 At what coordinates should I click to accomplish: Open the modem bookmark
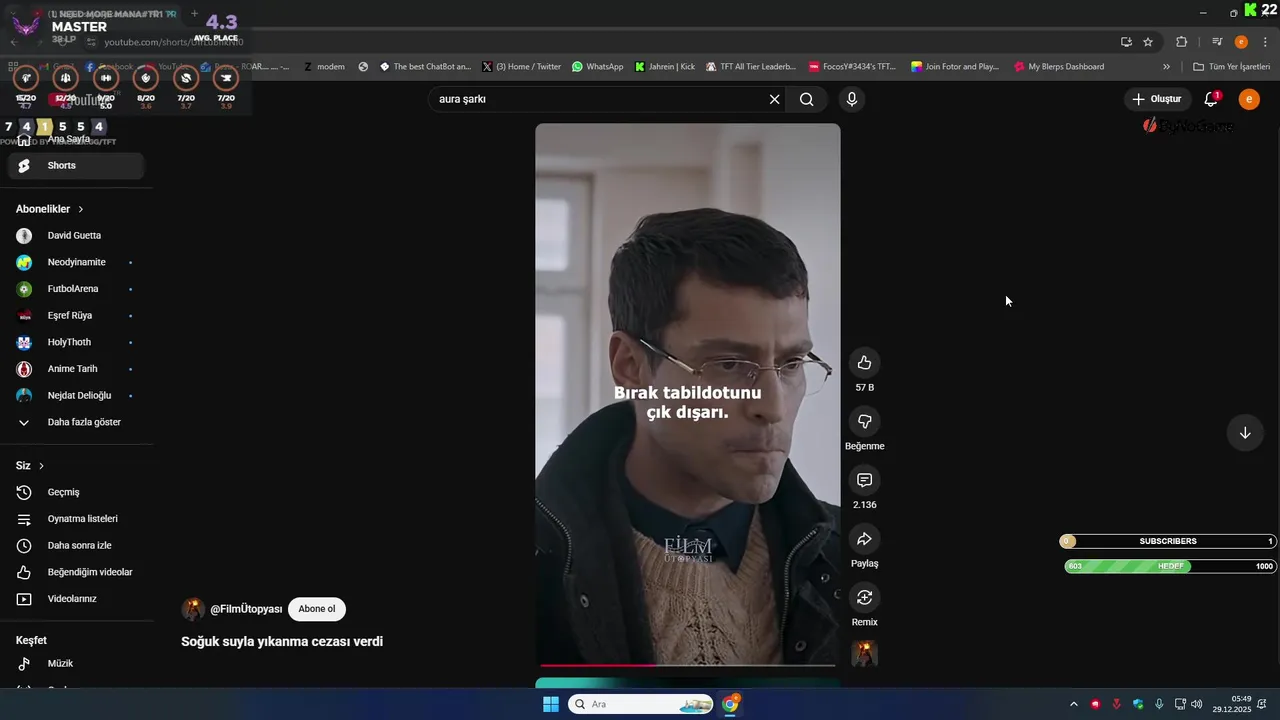point(324,67)
